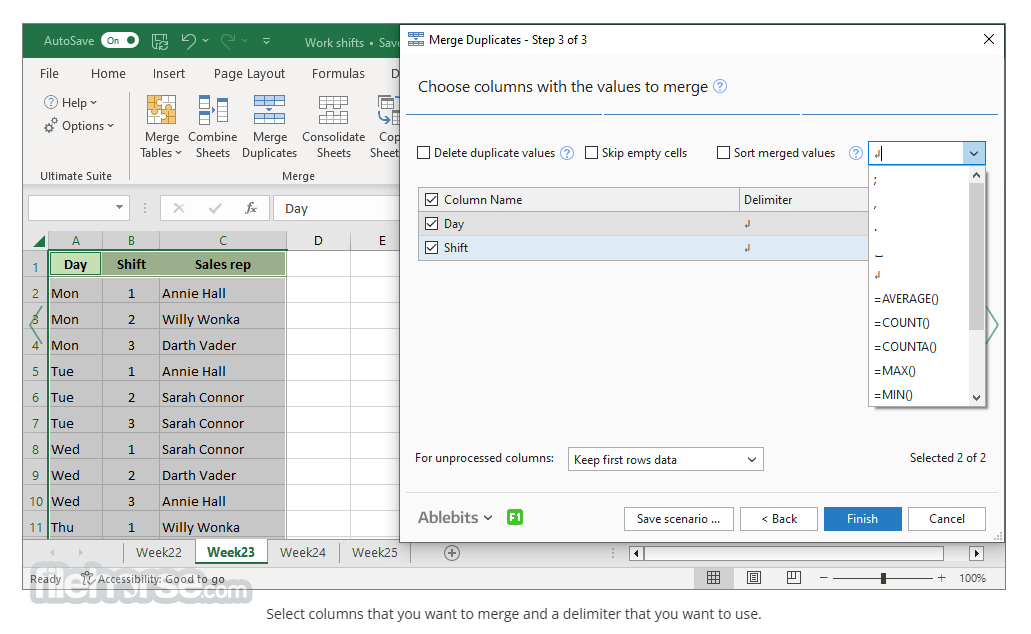Uncheck the Shift column checkbox

coord(431,247)
